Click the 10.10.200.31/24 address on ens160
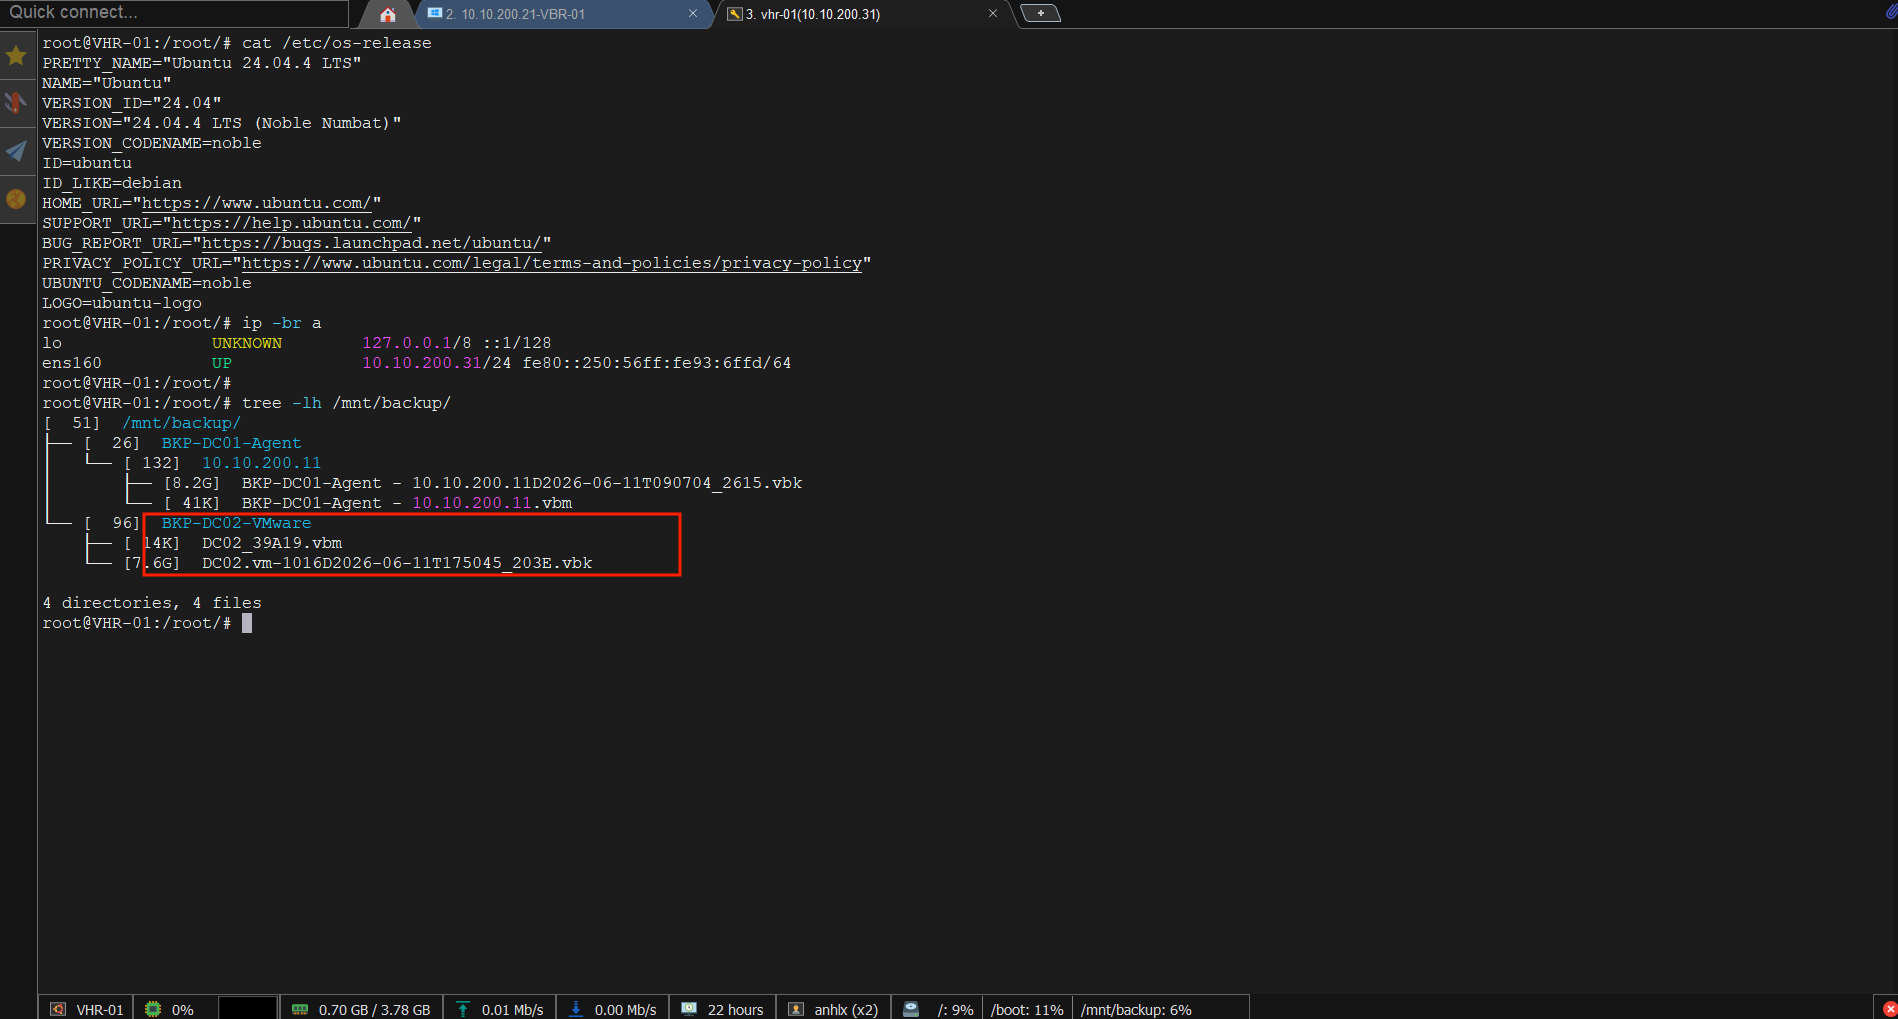Screen dimensions: 1898x1019 436,363
